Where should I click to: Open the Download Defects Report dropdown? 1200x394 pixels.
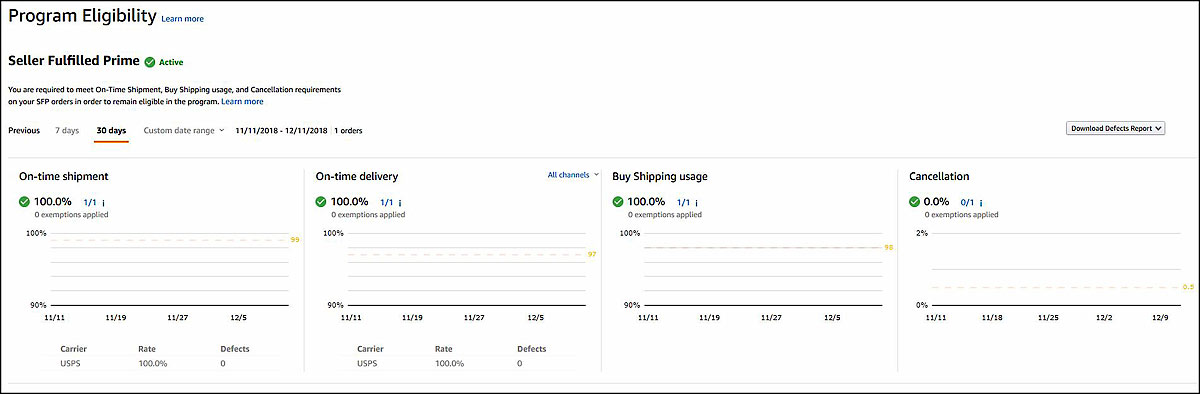tap(1117, 129)
